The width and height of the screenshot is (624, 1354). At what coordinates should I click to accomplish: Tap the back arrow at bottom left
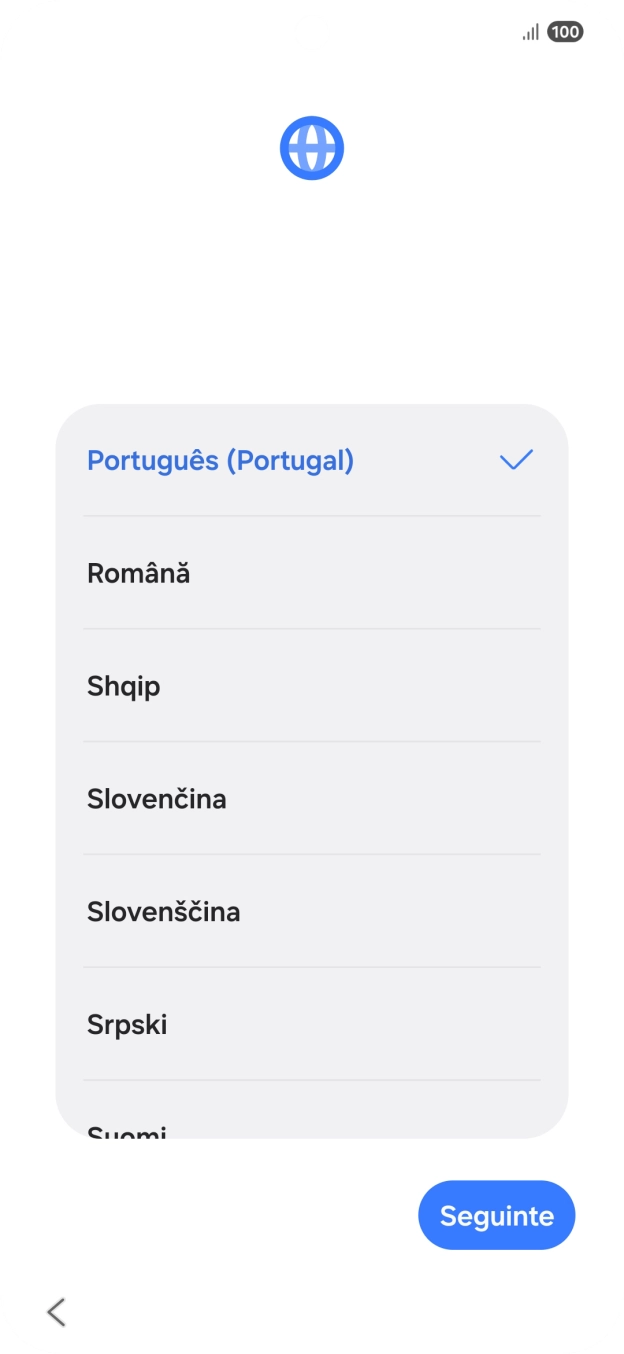[x=55, y=1312]
